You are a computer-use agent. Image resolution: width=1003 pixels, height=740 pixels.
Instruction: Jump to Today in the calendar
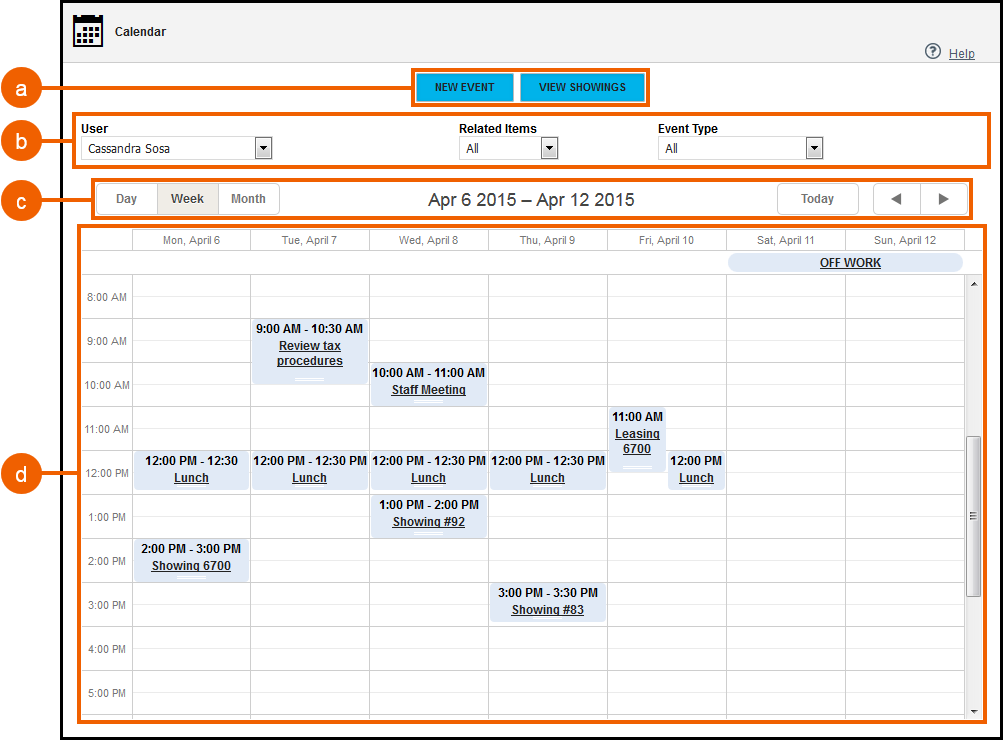pos(817,199)
